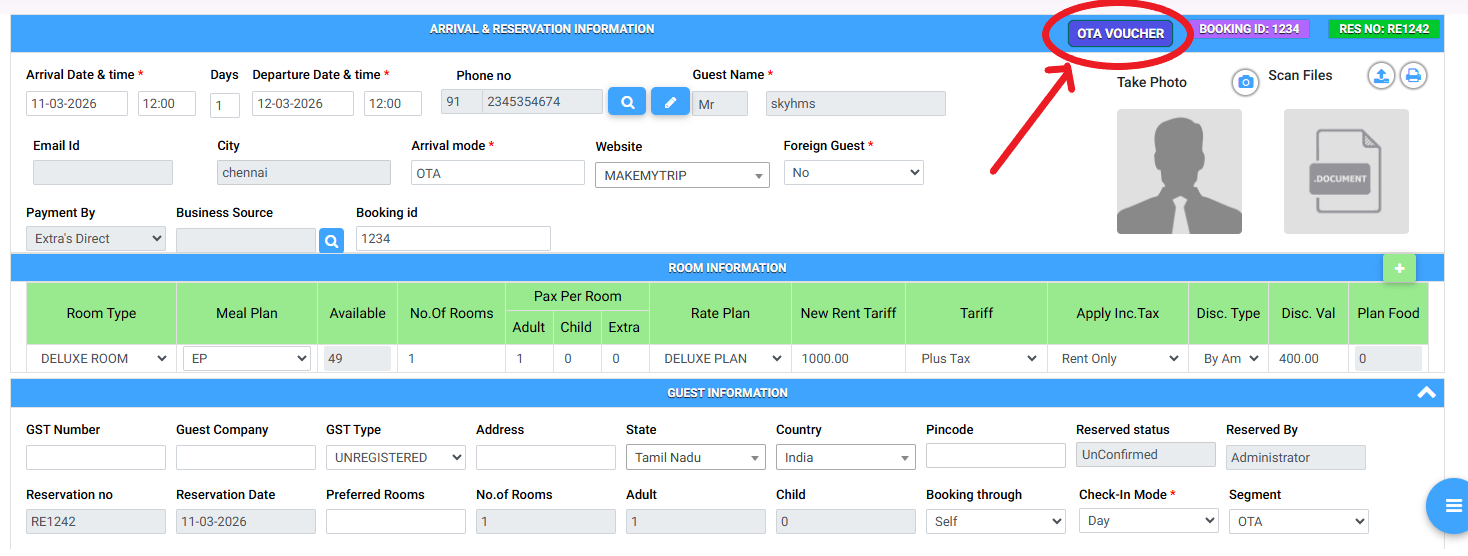
Task: Click the GST Number input field
Action: coord(96,458)
